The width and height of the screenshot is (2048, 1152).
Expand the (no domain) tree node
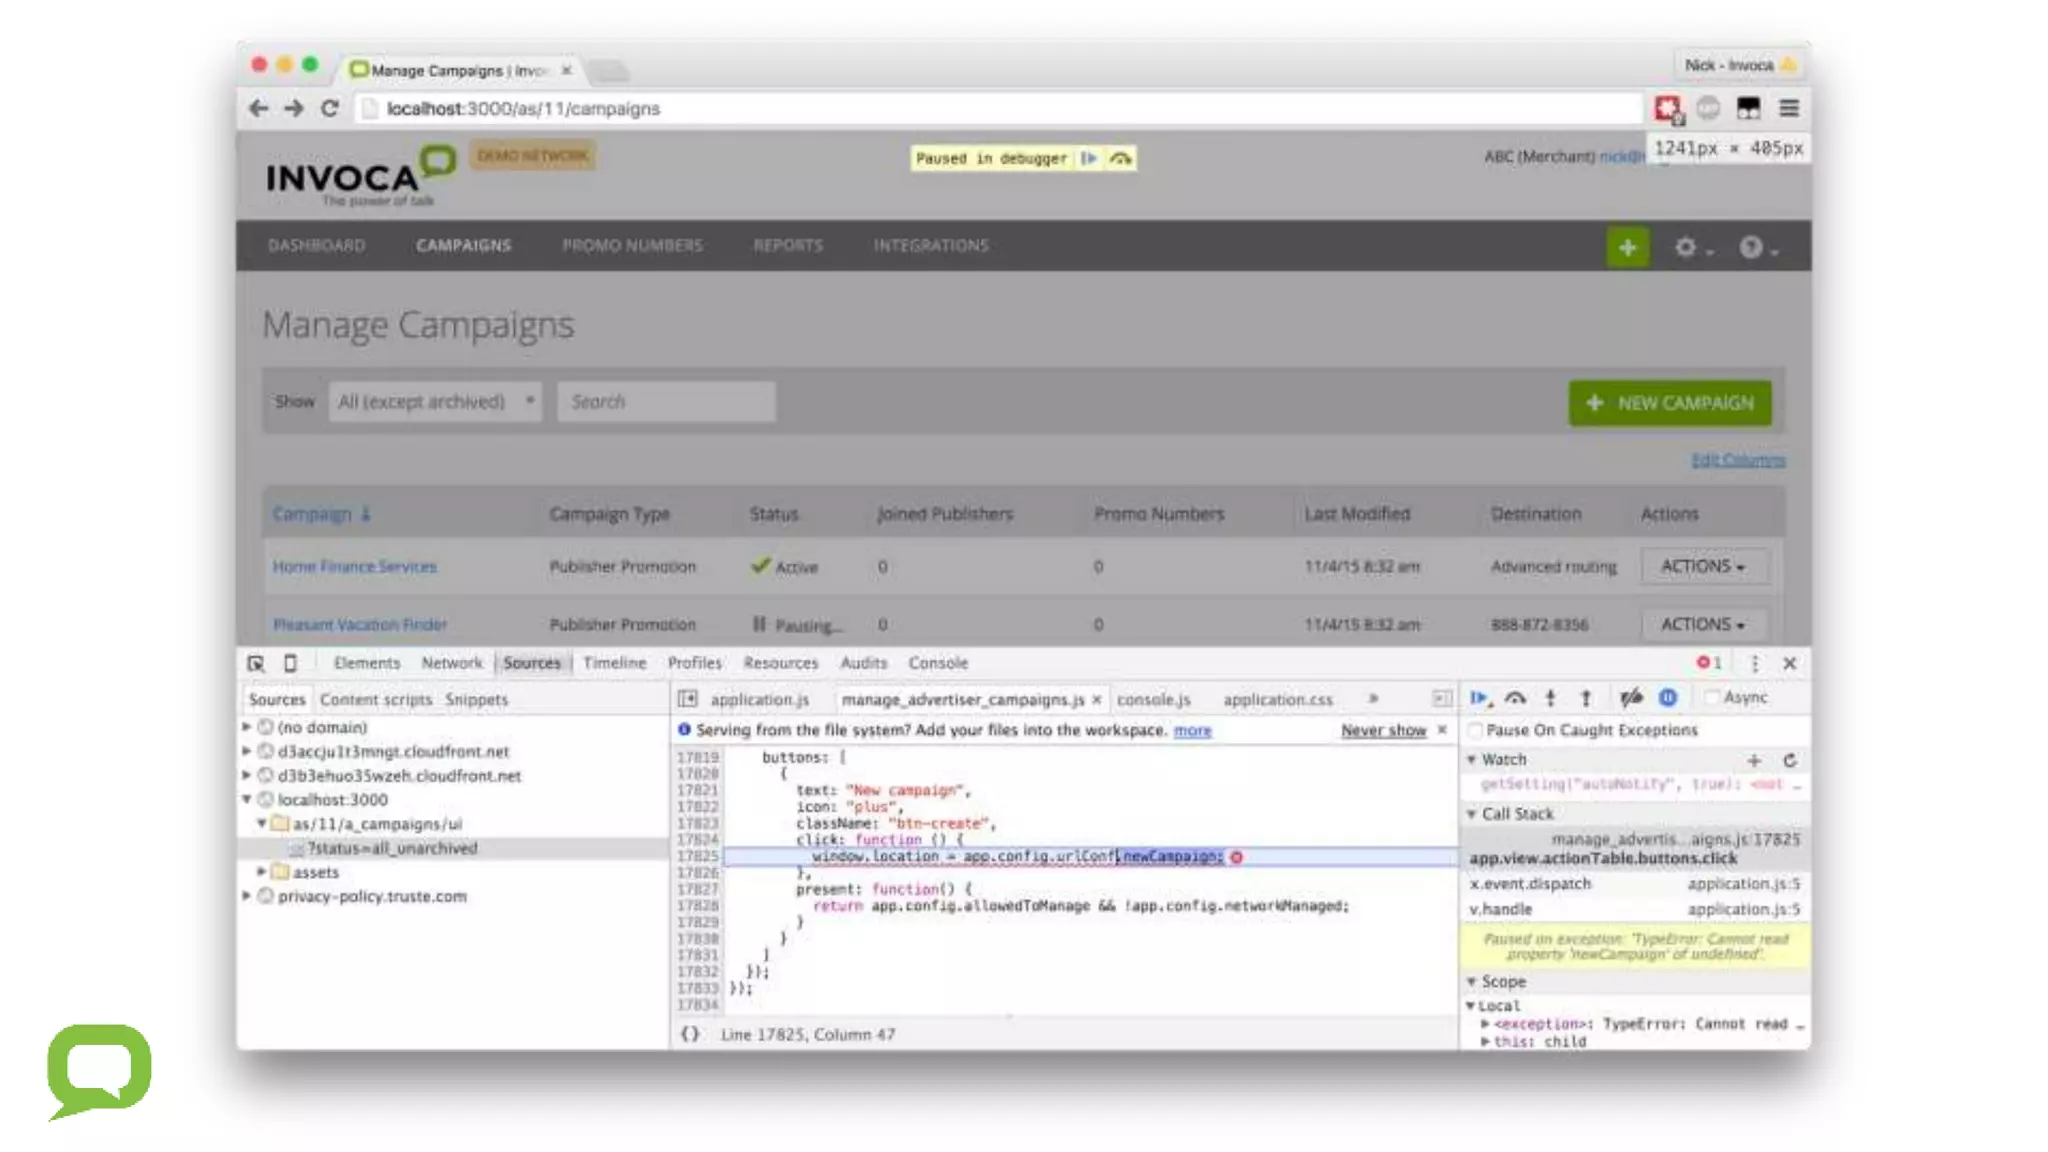(246, 727)
